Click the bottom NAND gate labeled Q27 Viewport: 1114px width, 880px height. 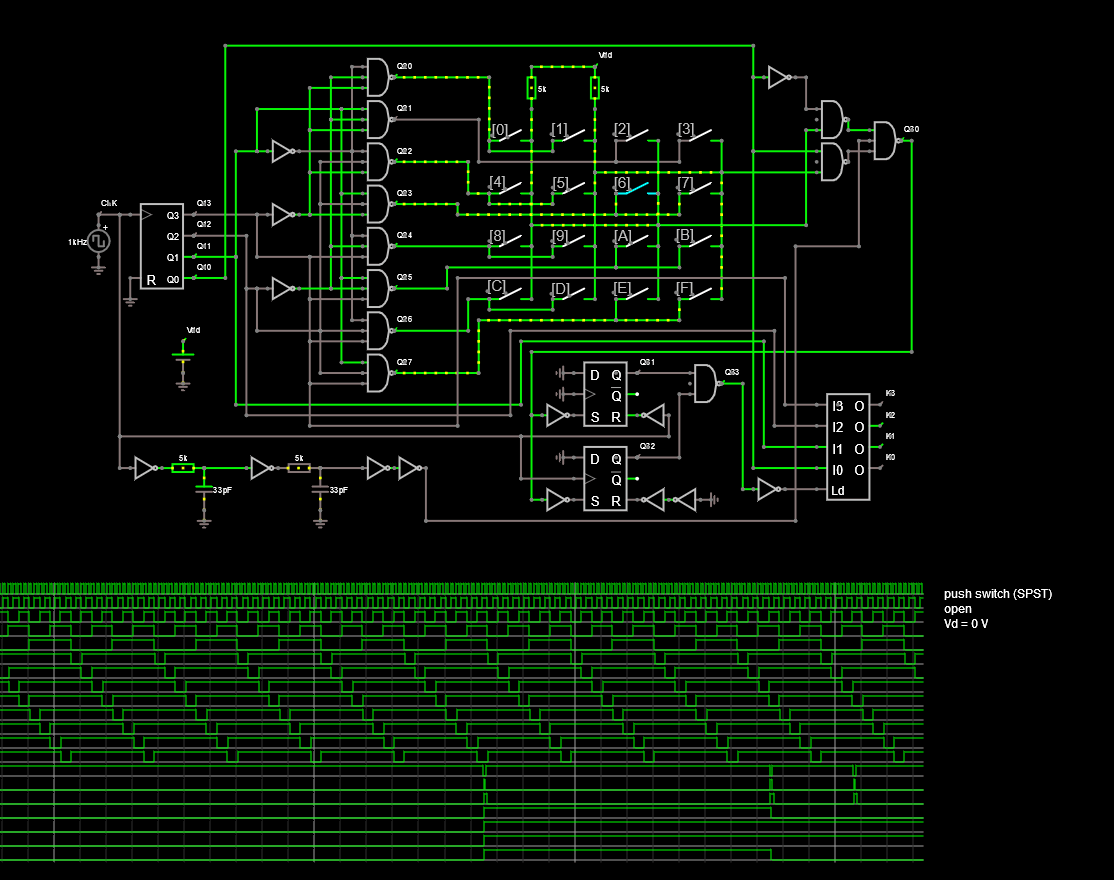tap(378, 373)
